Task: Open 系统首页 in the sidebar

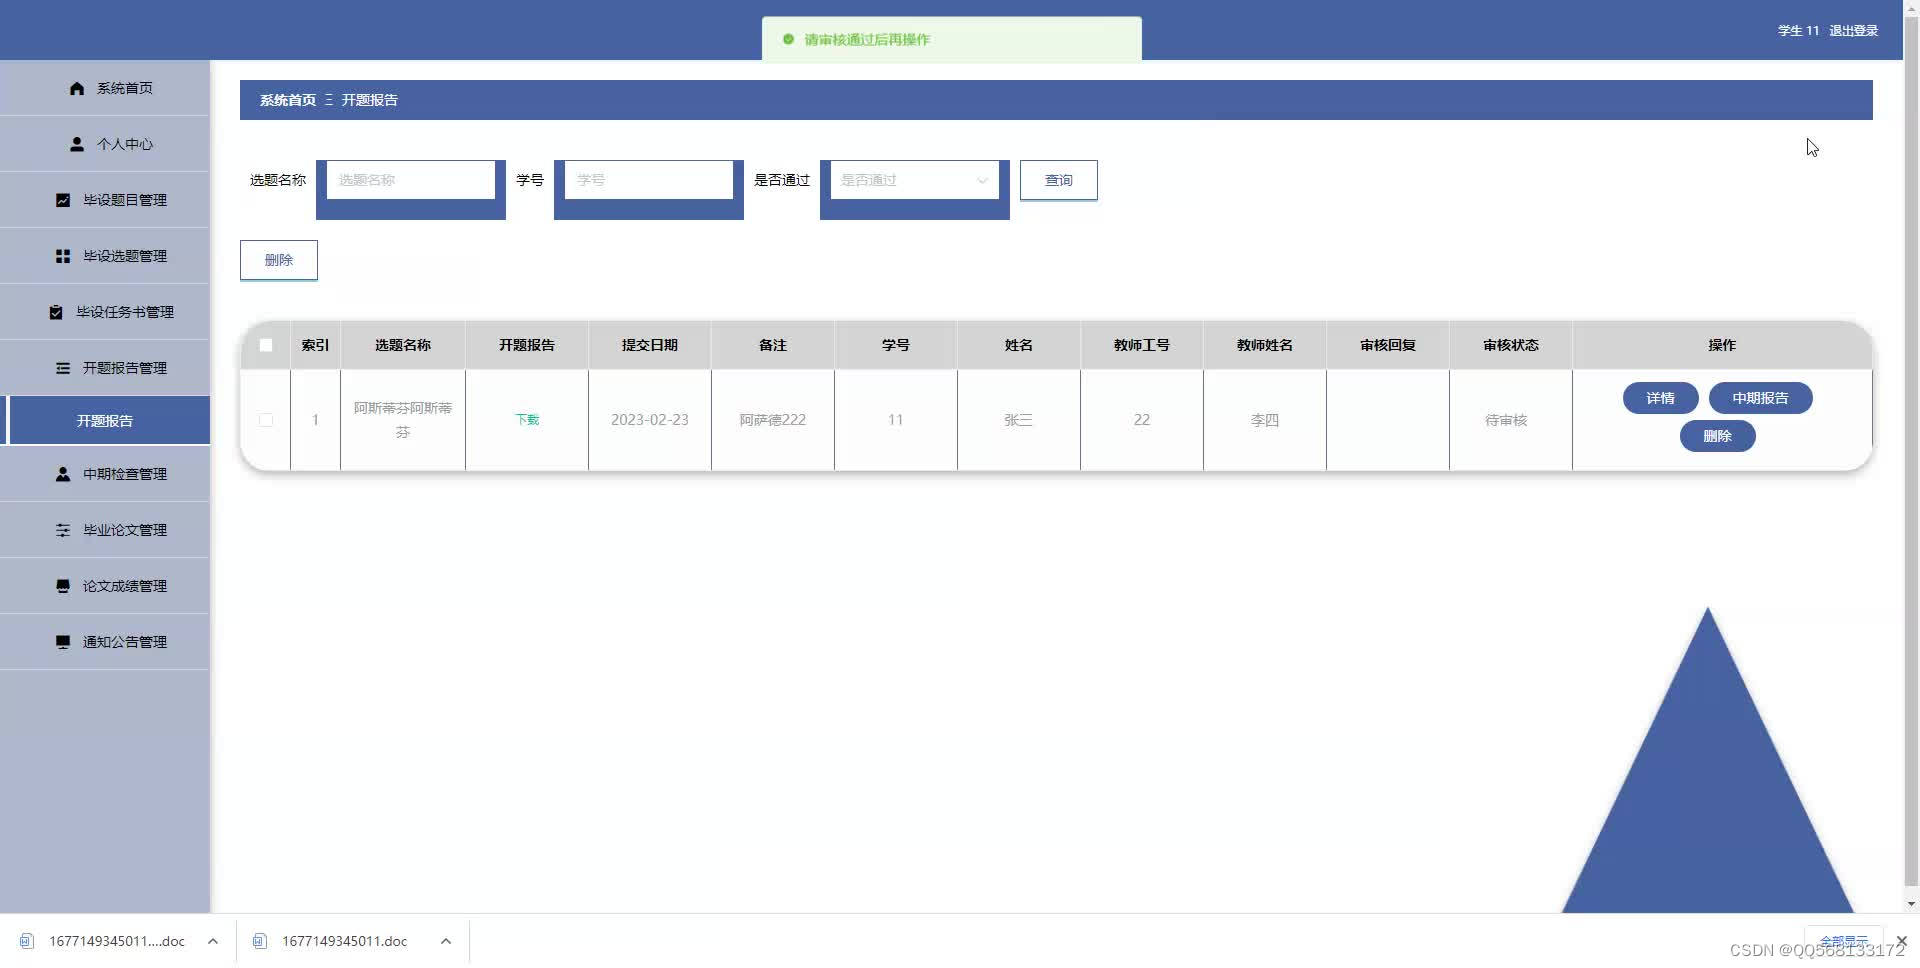Action: (105, 88)
